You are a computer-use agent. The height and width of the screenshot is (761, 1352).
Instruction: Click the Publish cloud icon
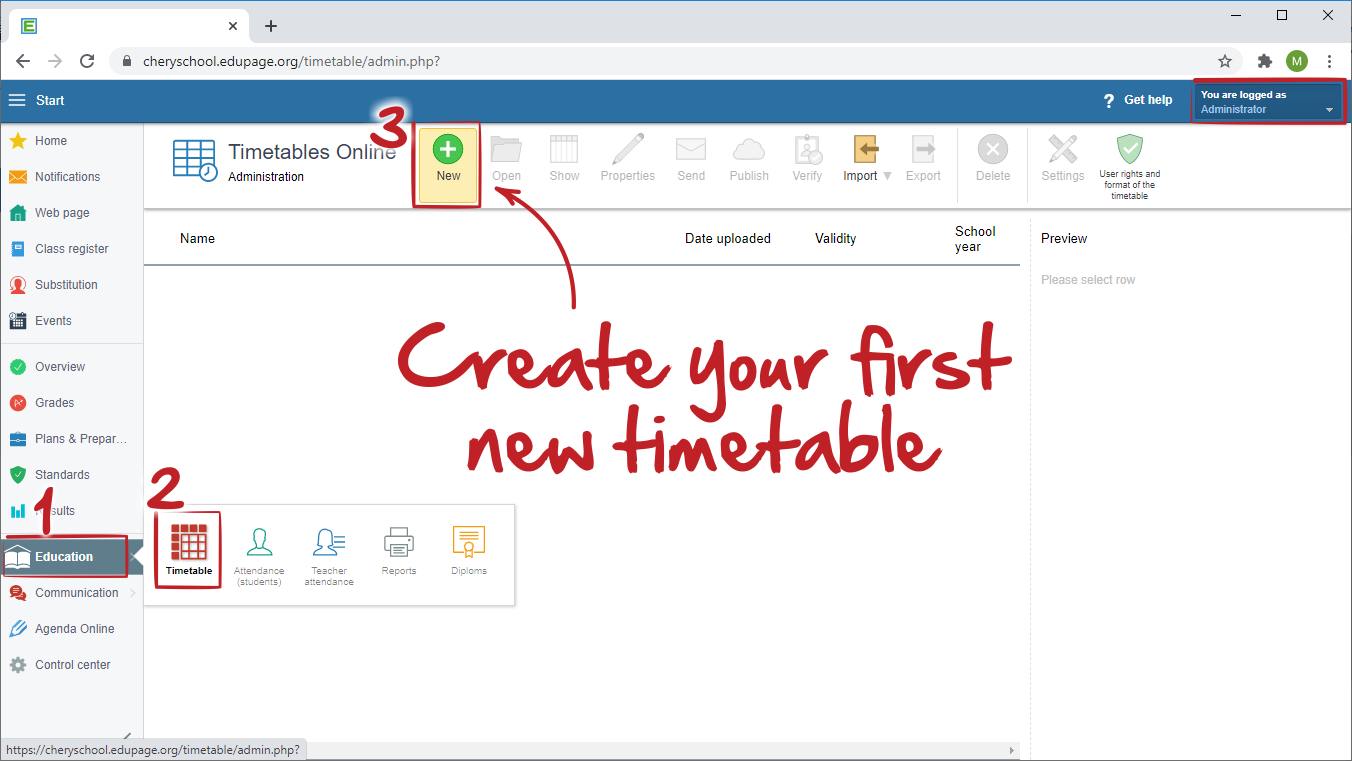[x=749, y=150]
